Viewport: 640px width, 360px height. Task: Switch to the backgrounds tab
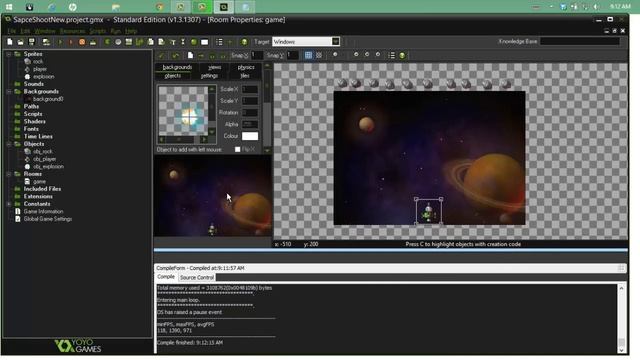[x=177, y=67]
